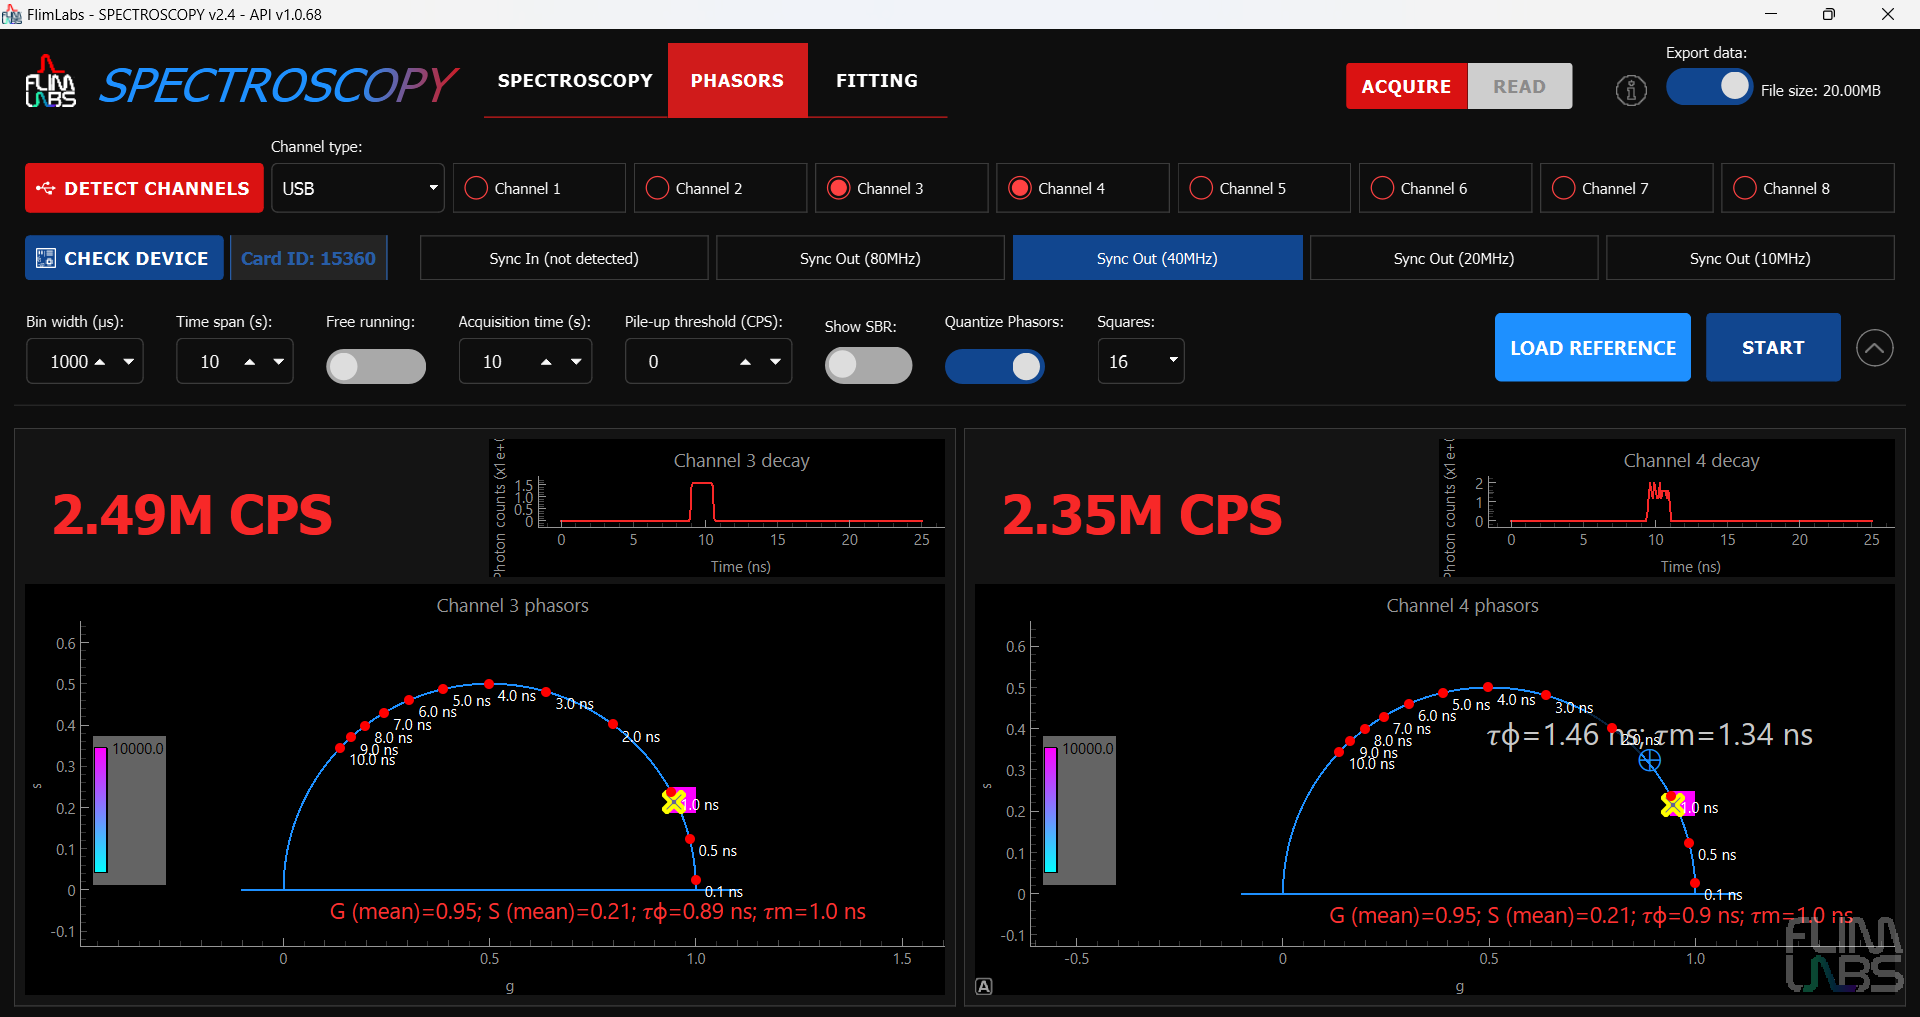The image size is (1920, 1017).
Task: Select Sync In (not detected) option
Action: coord(564,258)
